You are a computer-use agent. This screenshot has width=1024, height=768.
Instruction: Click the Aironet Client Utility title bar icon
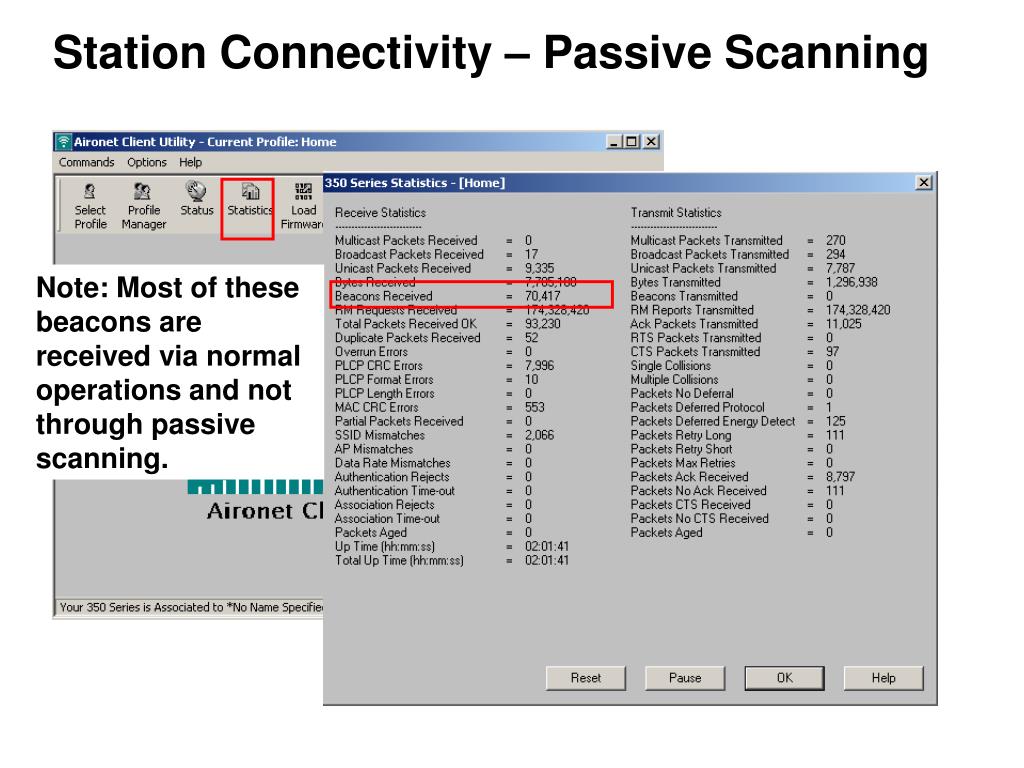(x=63, y=142)
